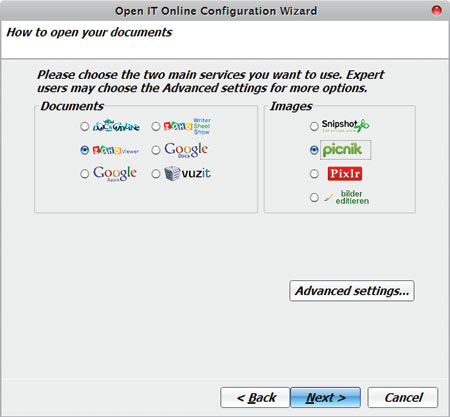Return to previous page with Back
The width and height of the screenshot is (450, 417).
point(255,397)
